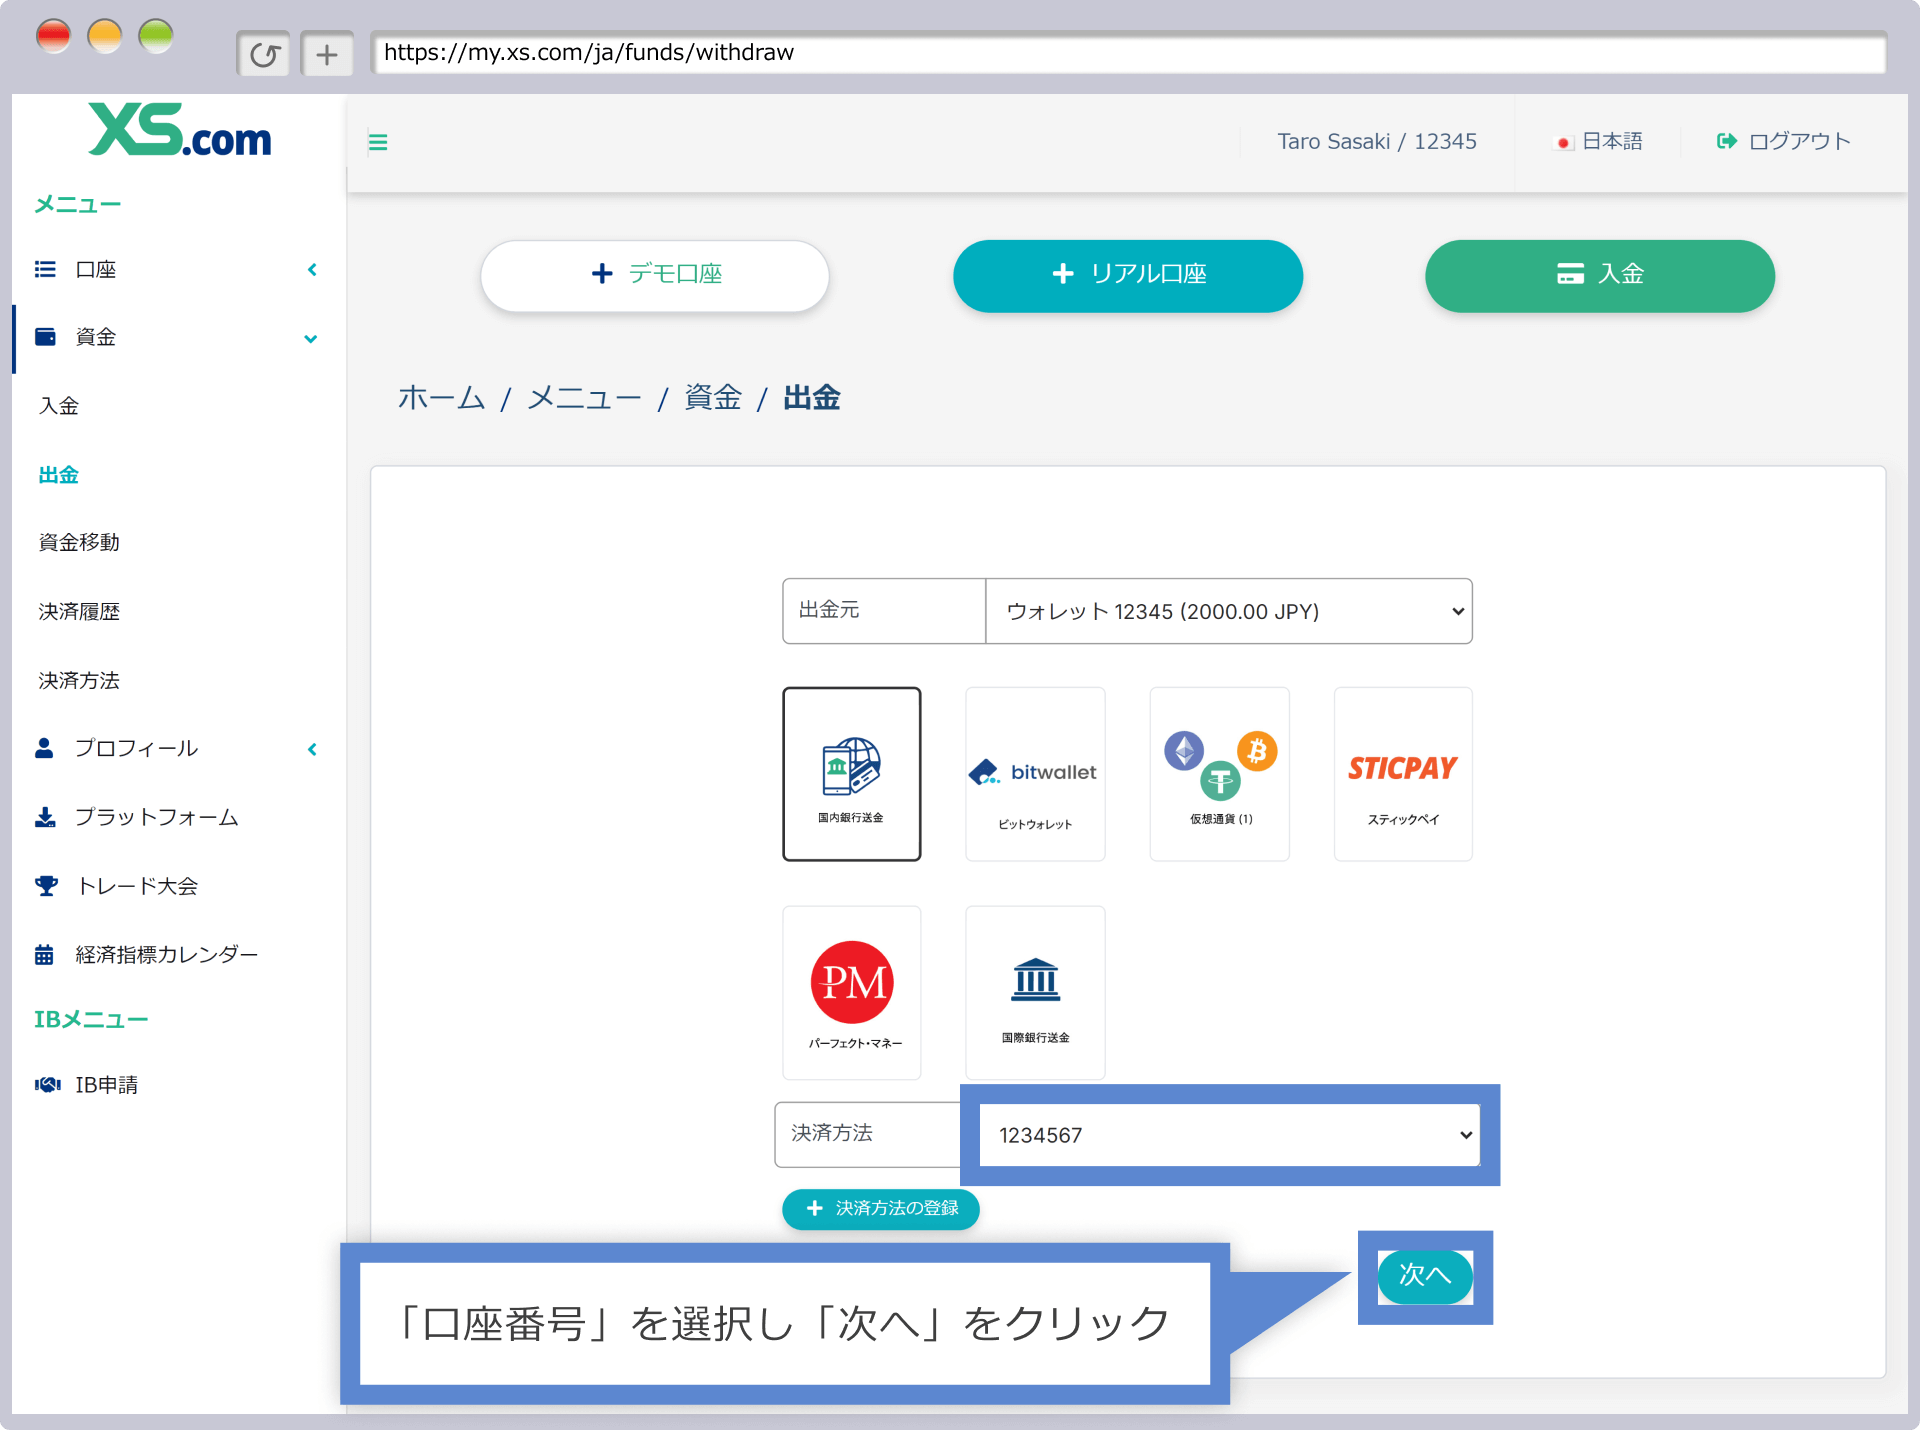Open 資金移動 in the sidebar
Screen dimensions: 1920x1431
79,543
